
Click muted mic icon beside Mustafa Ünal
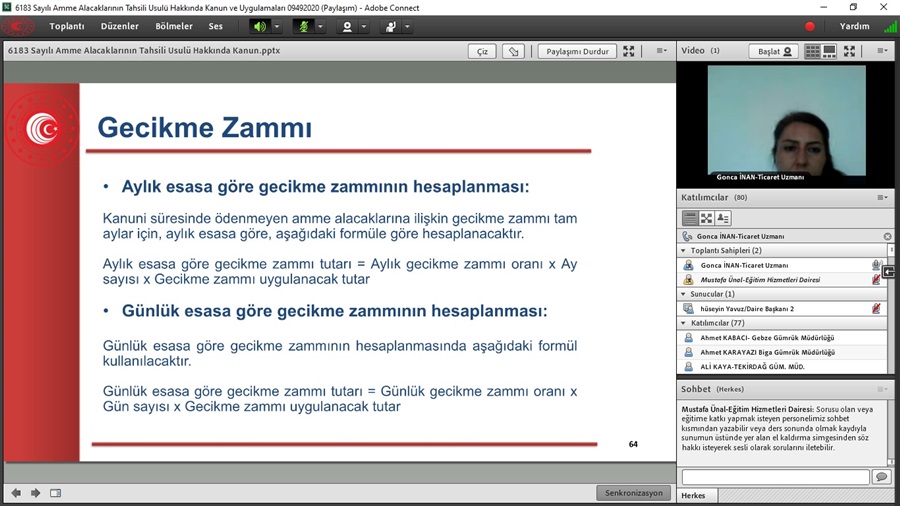point(876,280)
